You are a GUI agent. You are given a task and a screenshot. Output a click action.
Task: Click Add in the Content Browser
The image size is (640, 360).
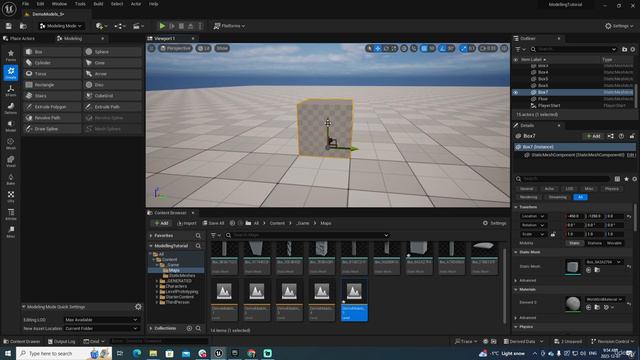tap(161, 223)
